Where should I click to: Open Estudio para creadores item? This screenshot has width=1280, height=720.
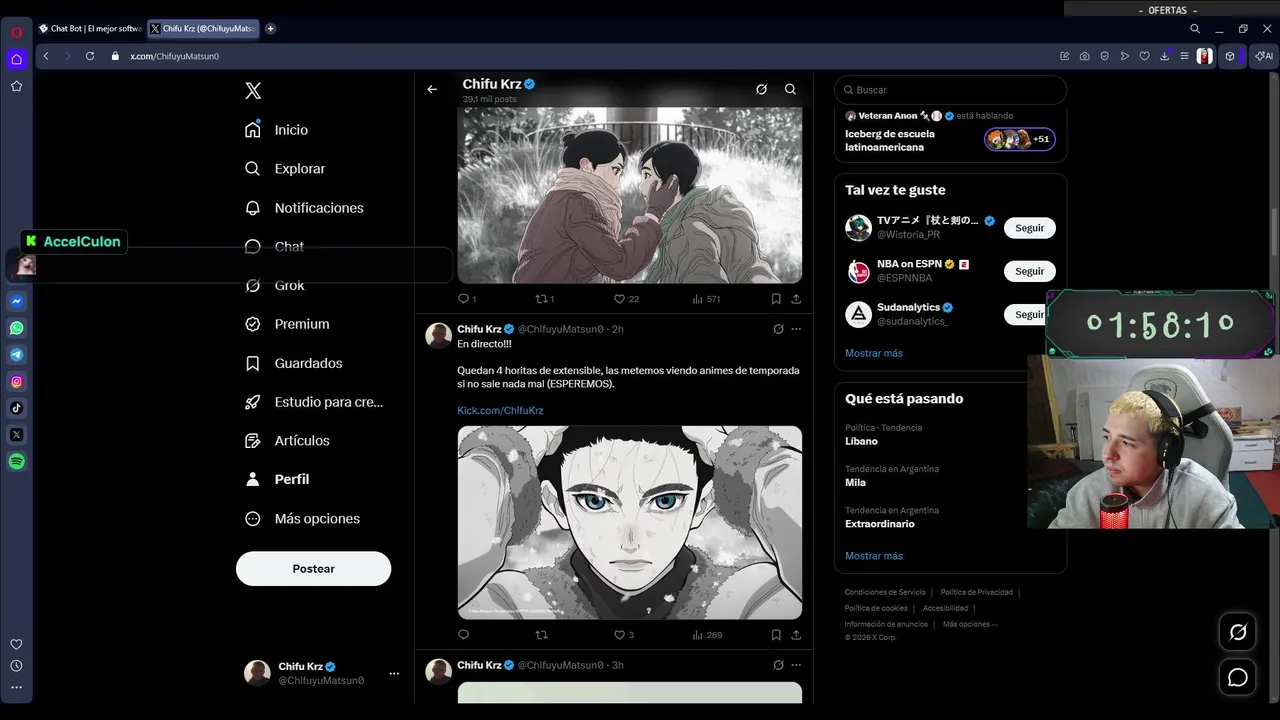pyautogui.click(x=315, y=402)
